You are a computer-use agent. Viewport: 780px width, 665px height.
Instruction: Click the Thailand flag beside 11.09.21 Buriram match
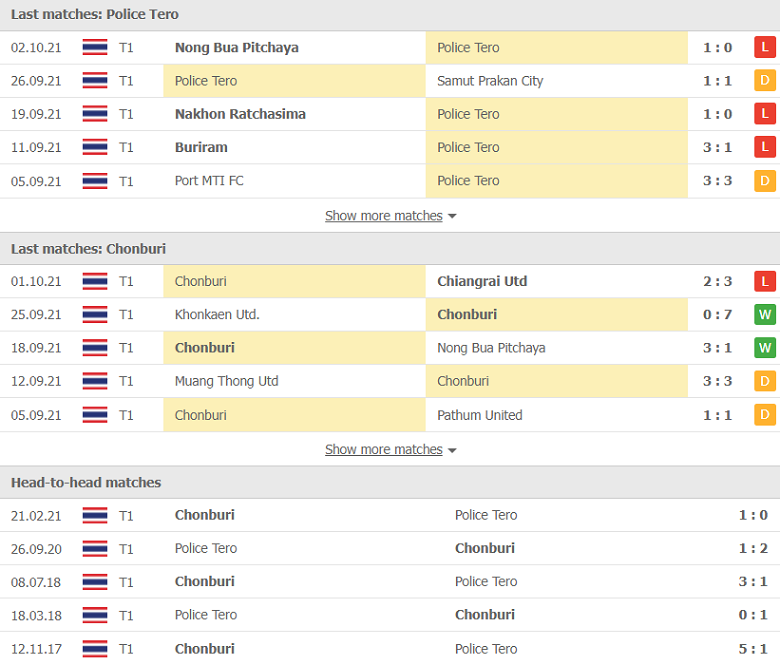coord(95,147)
